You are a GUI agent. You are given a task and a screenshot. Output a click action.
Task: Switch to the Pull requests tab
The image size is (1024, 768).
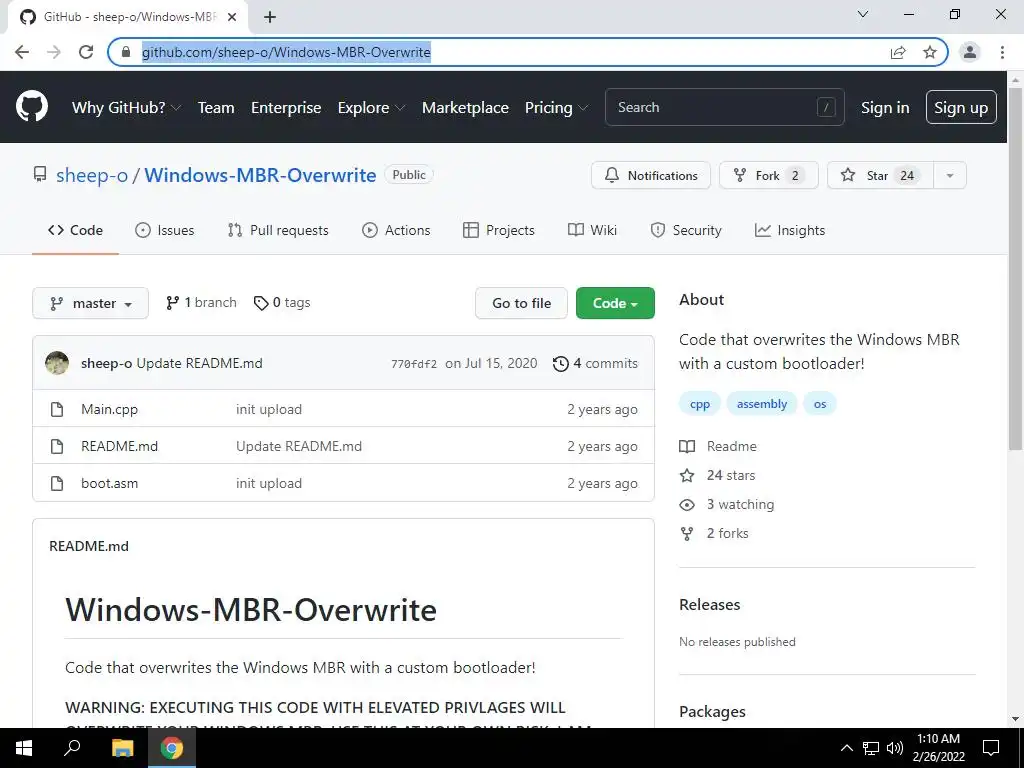(278, 231)
